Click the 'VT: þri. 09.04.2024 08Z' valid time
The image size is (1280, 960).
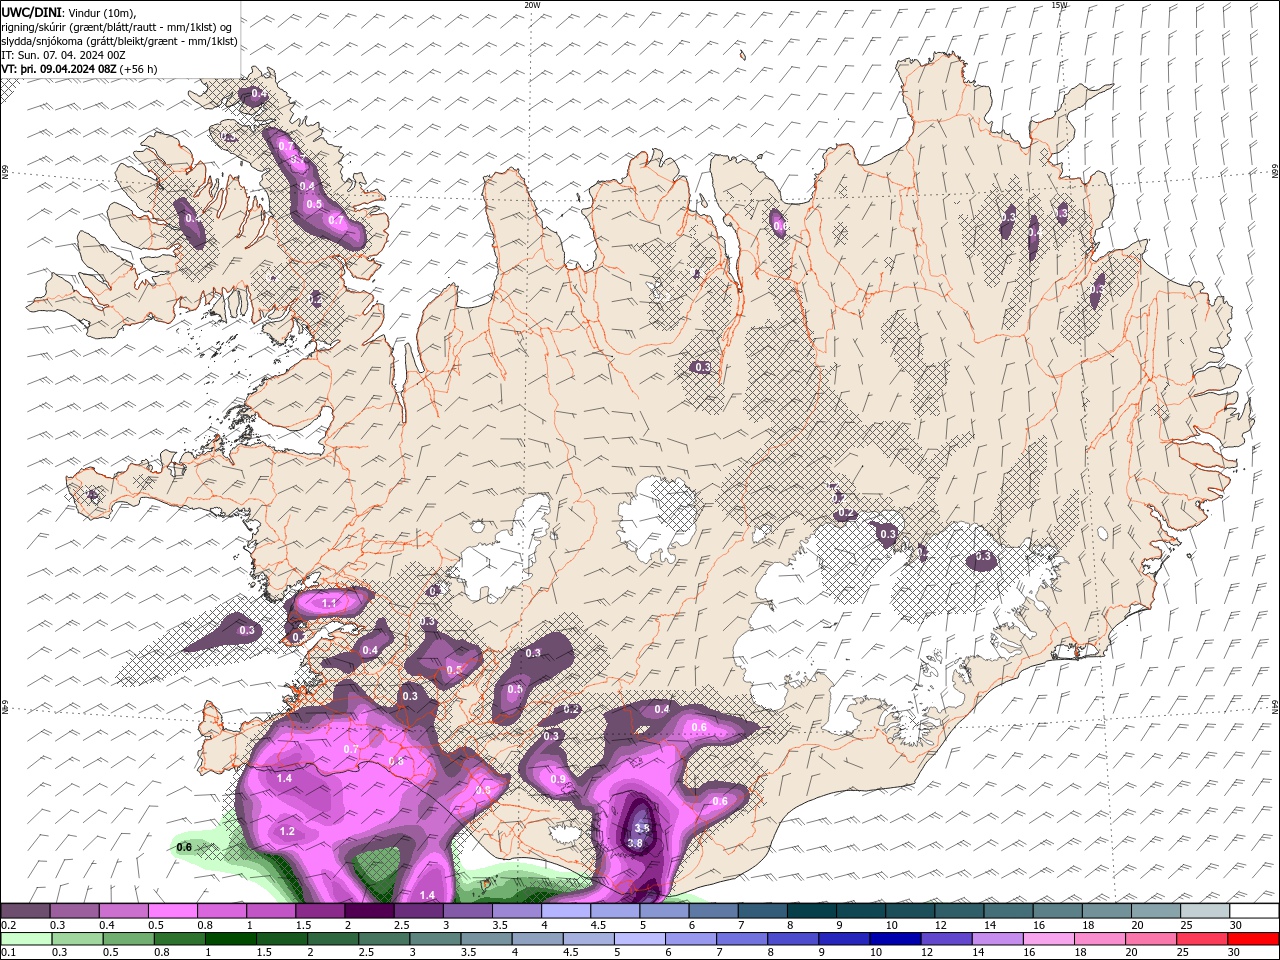point(59,69)
